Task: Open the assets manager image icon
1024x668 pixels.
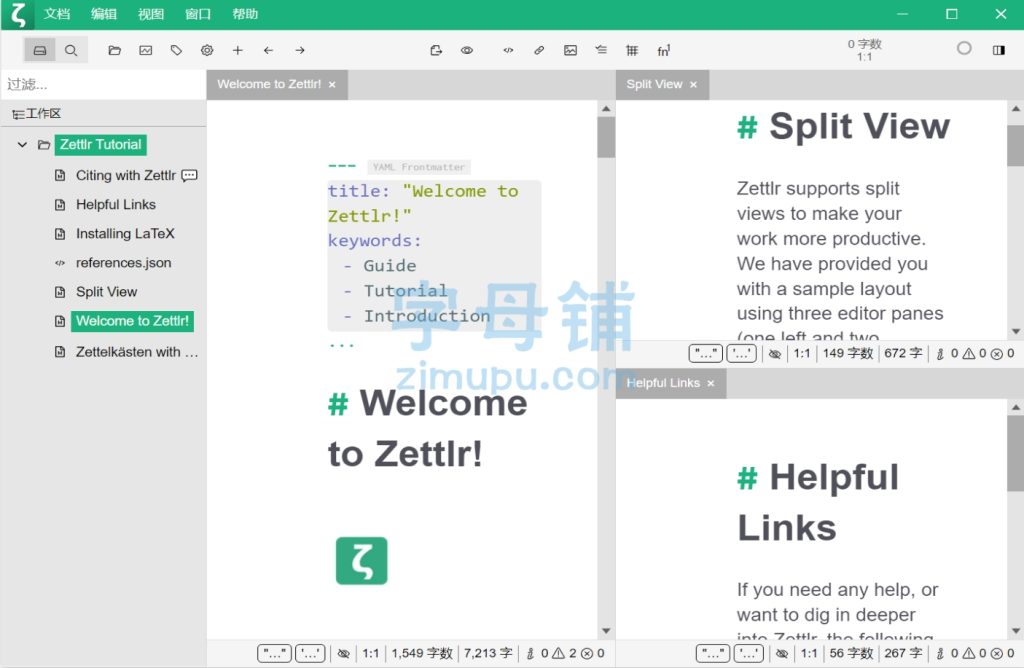Action: point(146,50)
